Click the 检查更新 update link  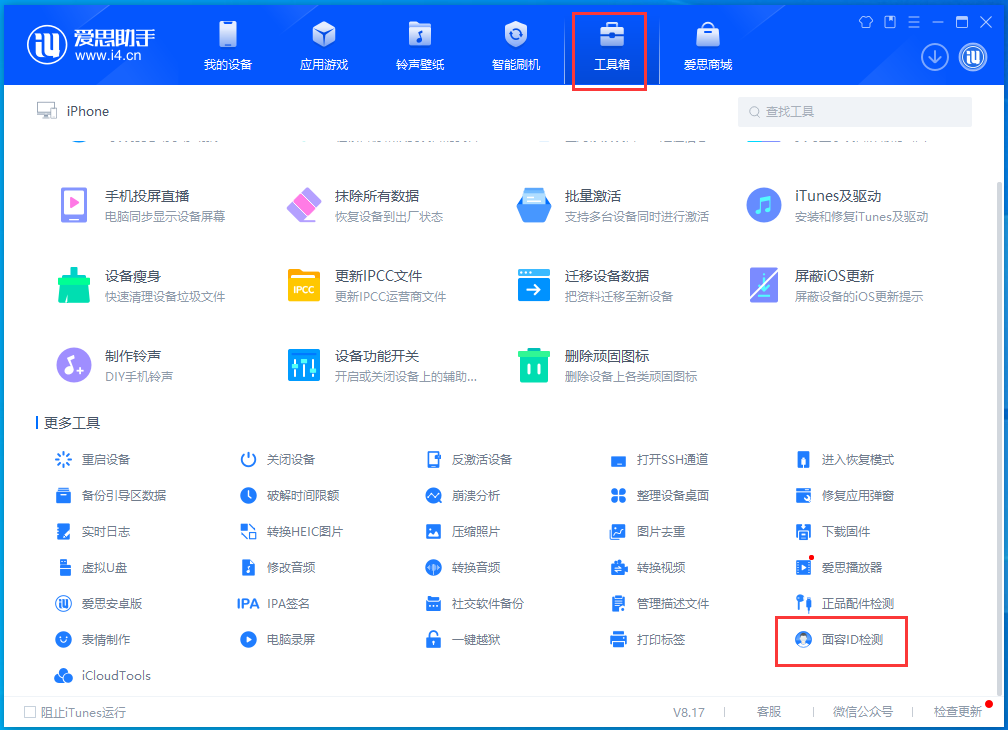click(x=957, y=711)
